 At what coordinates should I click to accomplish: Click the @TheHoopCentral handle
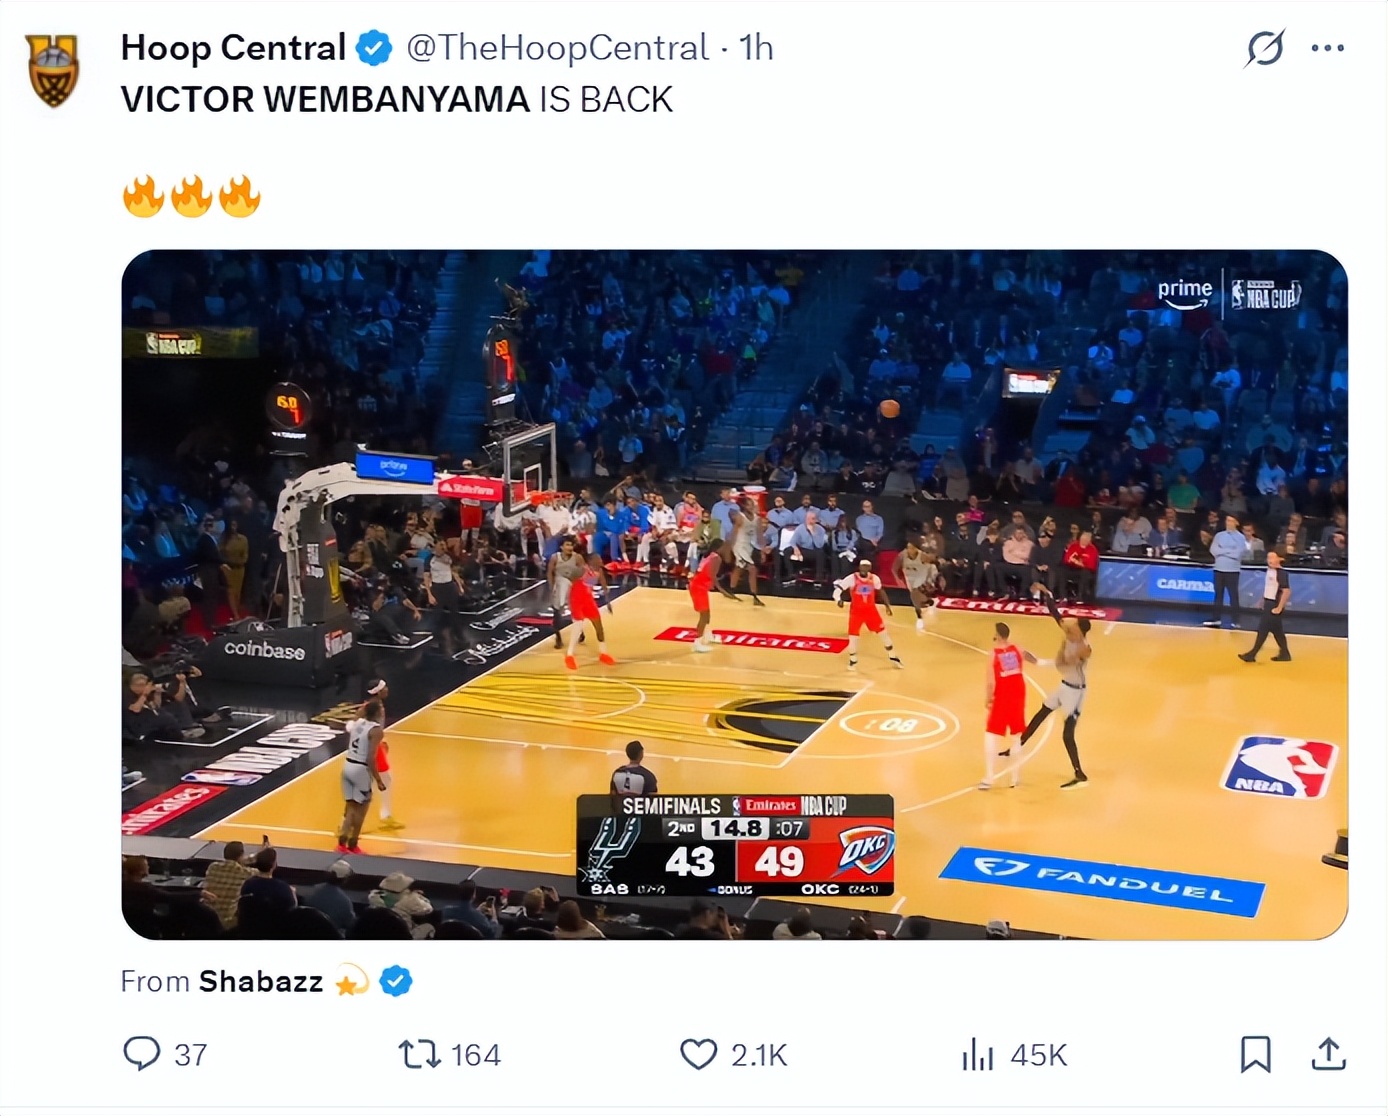pyautogui.click(x=557, y=48)
